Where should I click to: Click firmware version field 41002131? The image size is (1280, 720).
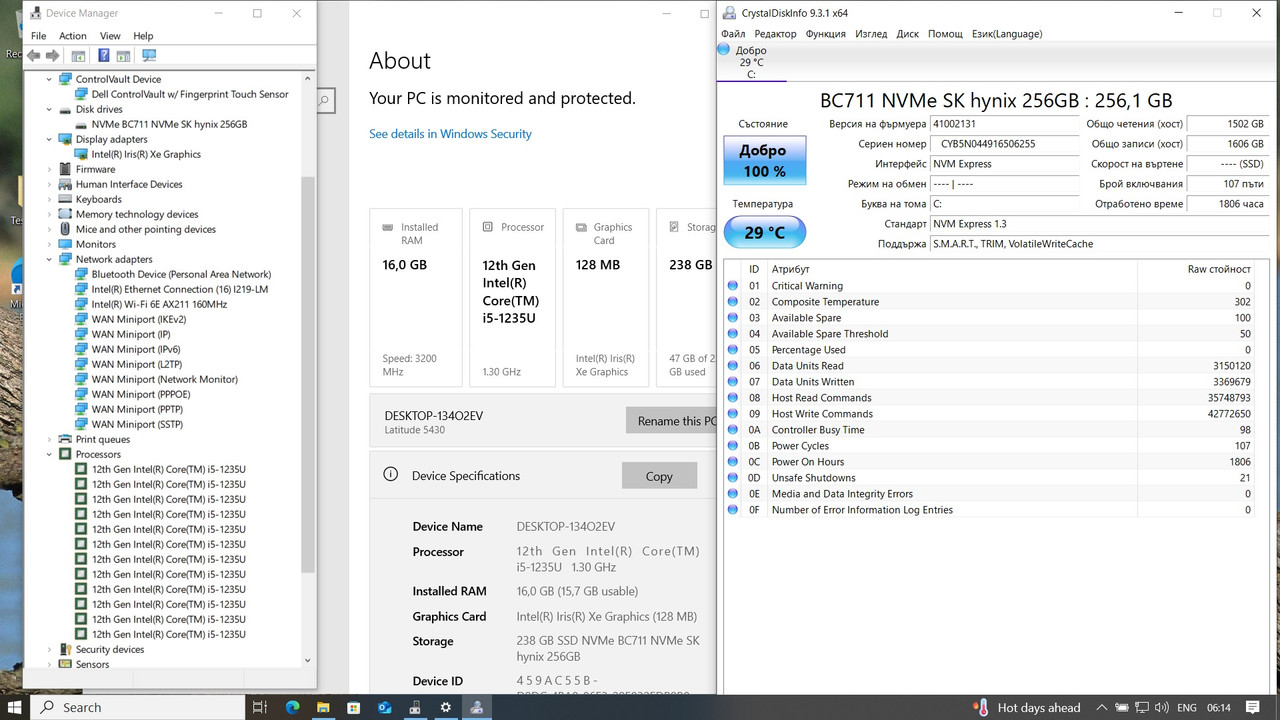click(1004, 124)
